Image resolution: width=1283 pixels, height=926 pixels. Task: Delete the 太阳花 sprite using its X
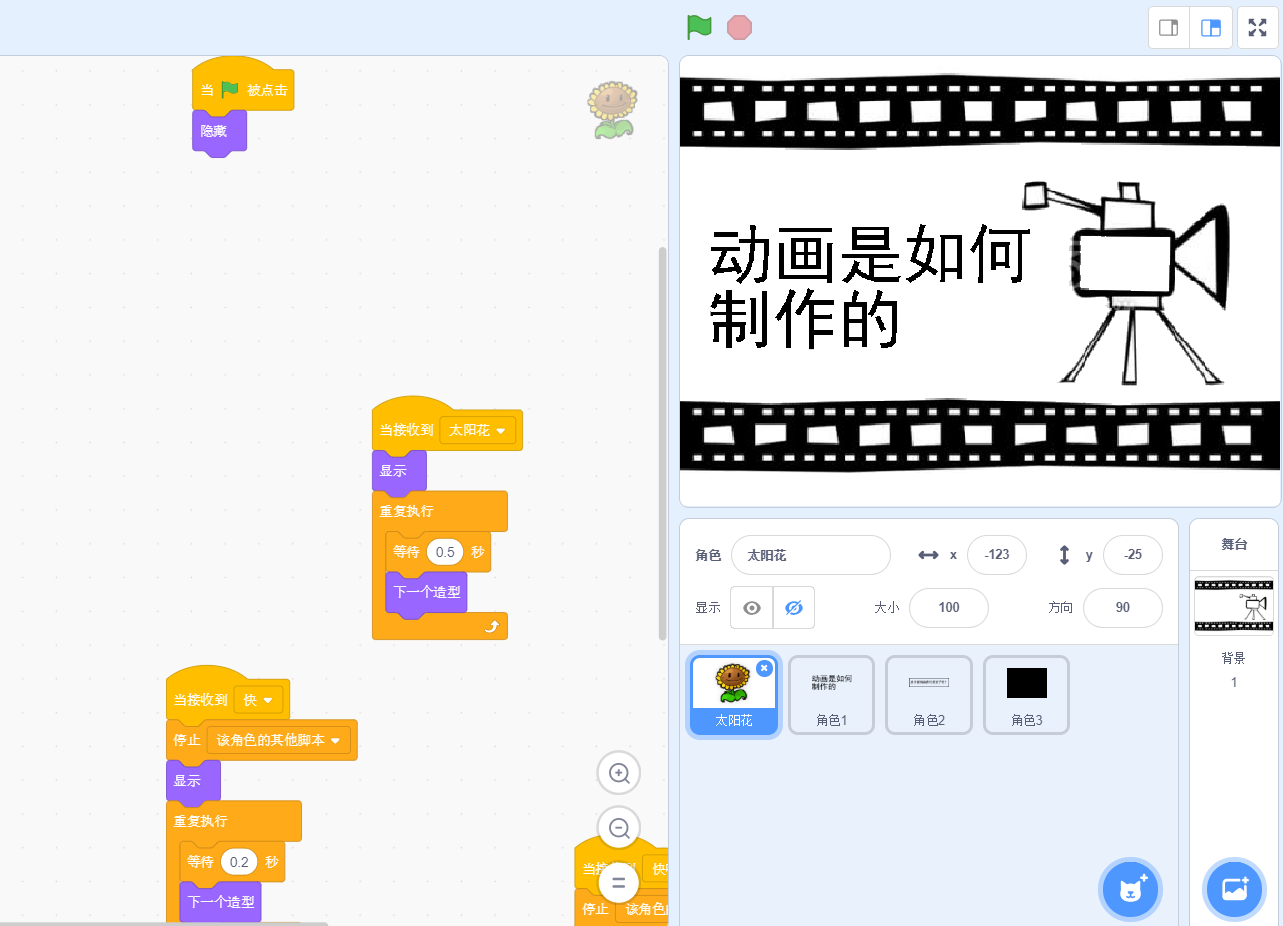tap(764, 668)
